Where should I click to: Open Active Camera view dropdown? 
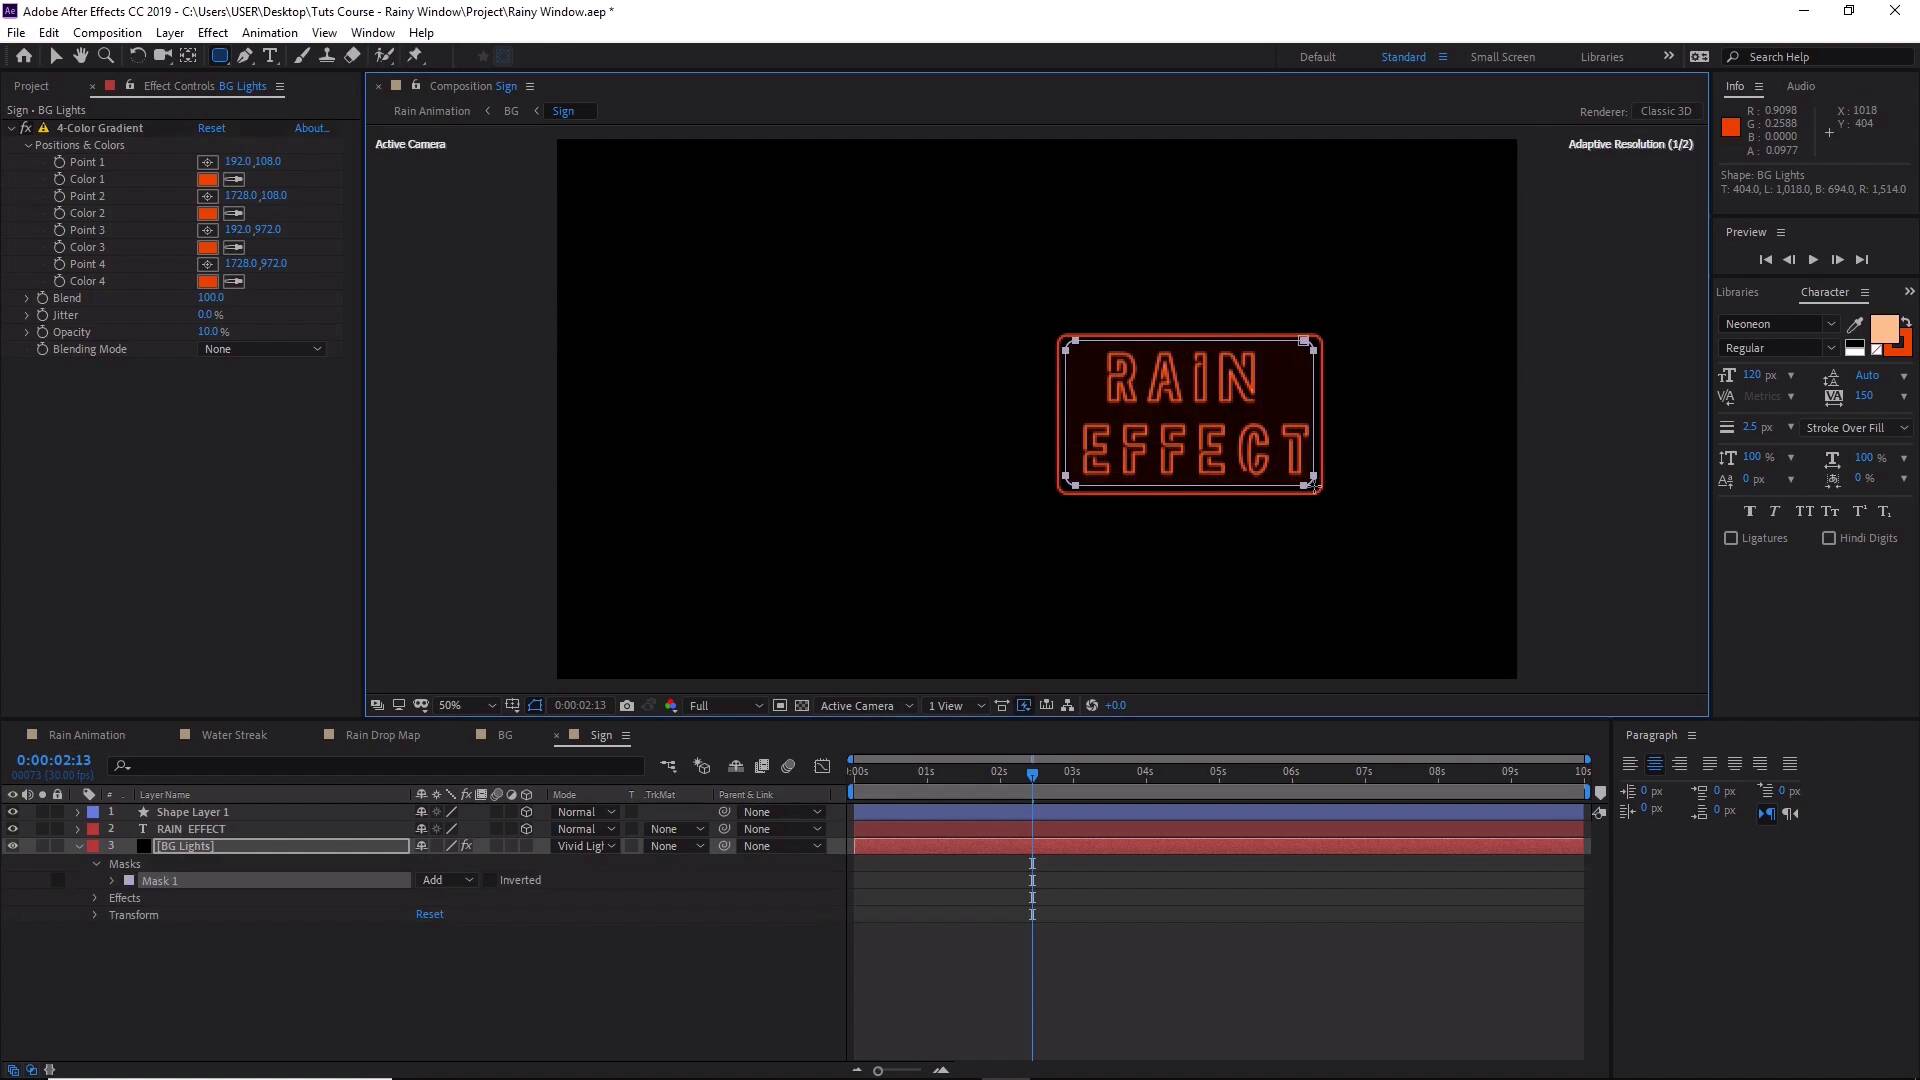(866, 706)
